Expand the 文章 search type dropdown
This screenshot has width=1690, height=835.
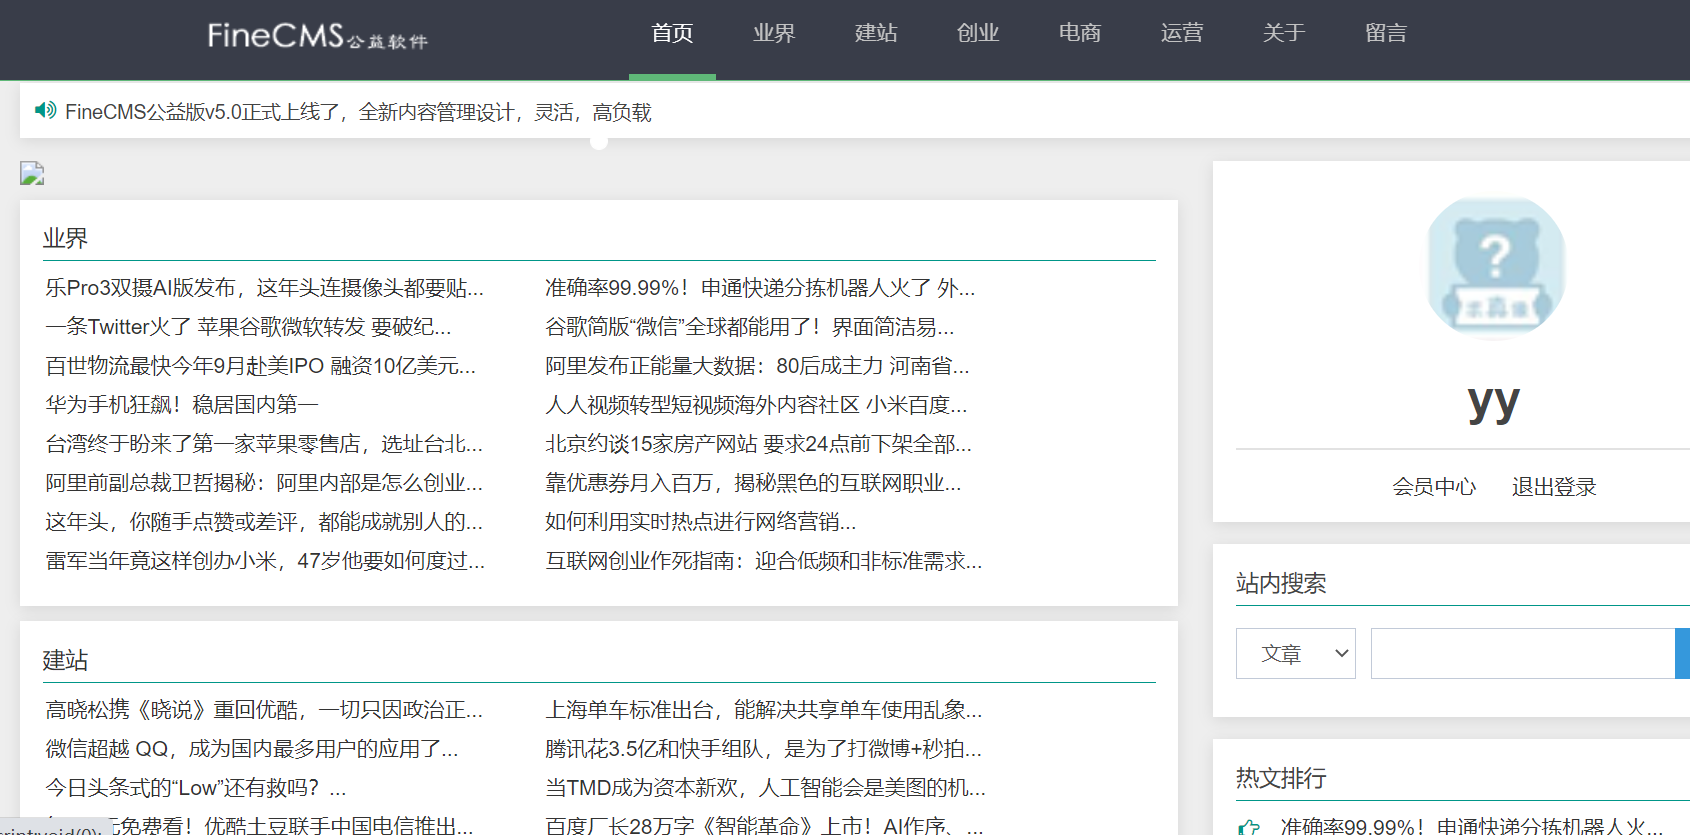pyautogui.click(x=1296, y=654)
